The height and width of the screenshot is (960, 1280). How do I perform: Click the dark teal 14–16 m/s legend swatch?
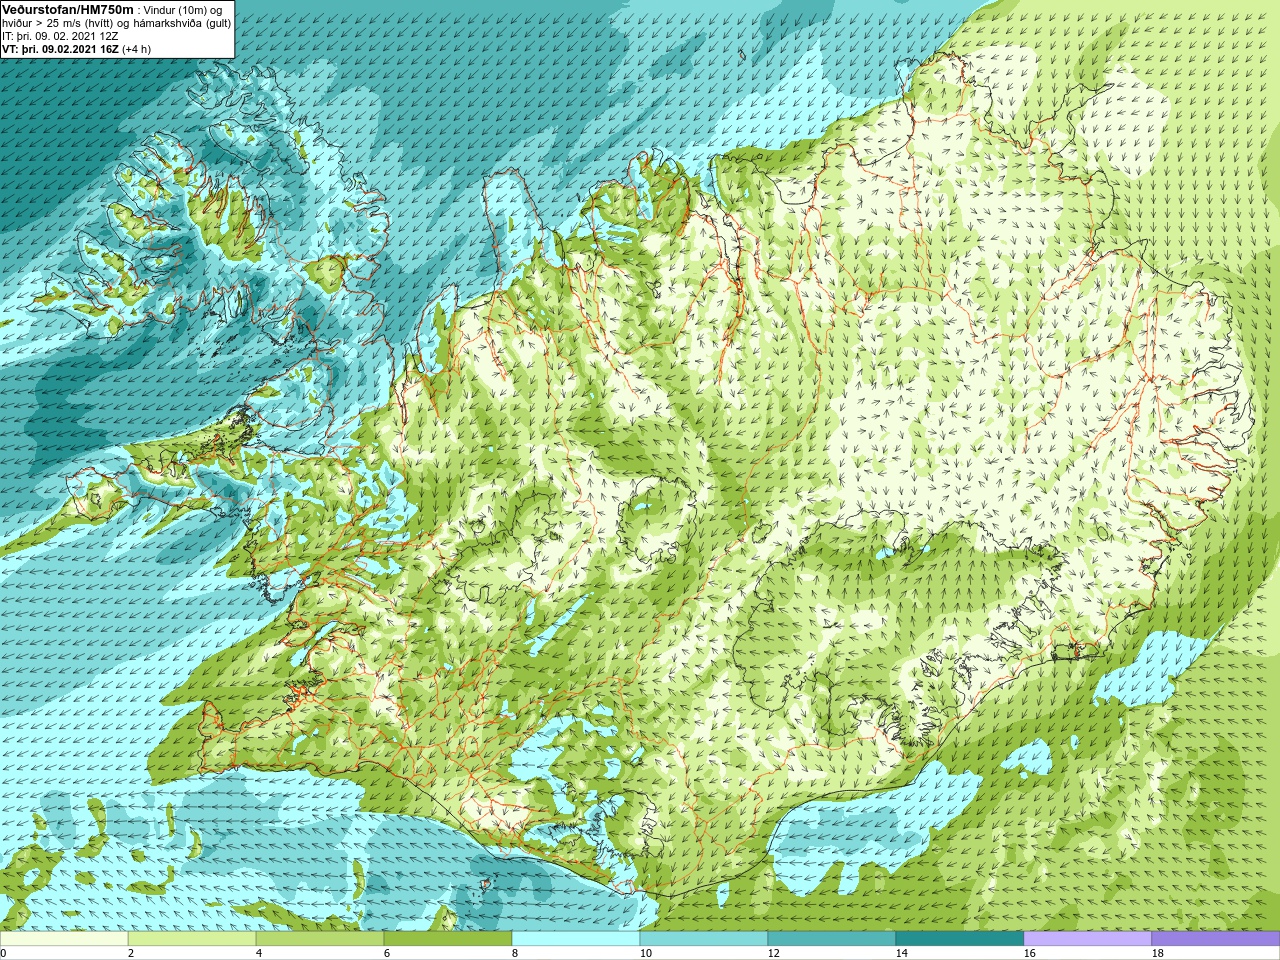[x=960, y=939]
